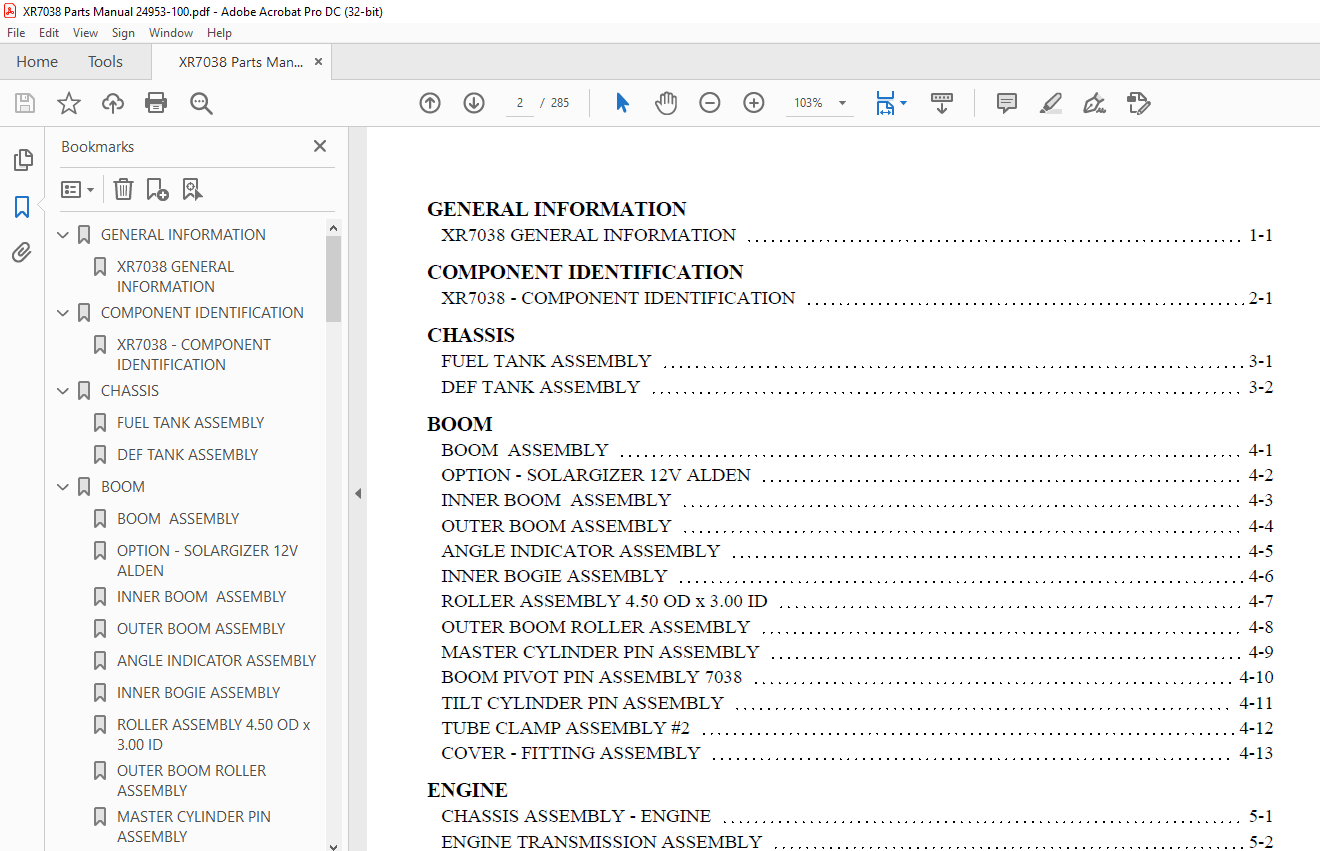
Task: Open the Sign menu
Action: coord(123,33)
